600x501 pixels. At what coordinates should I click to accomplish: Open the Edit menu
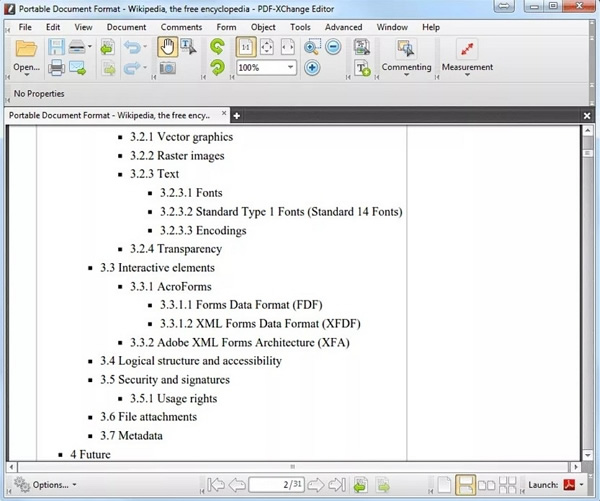53,27
